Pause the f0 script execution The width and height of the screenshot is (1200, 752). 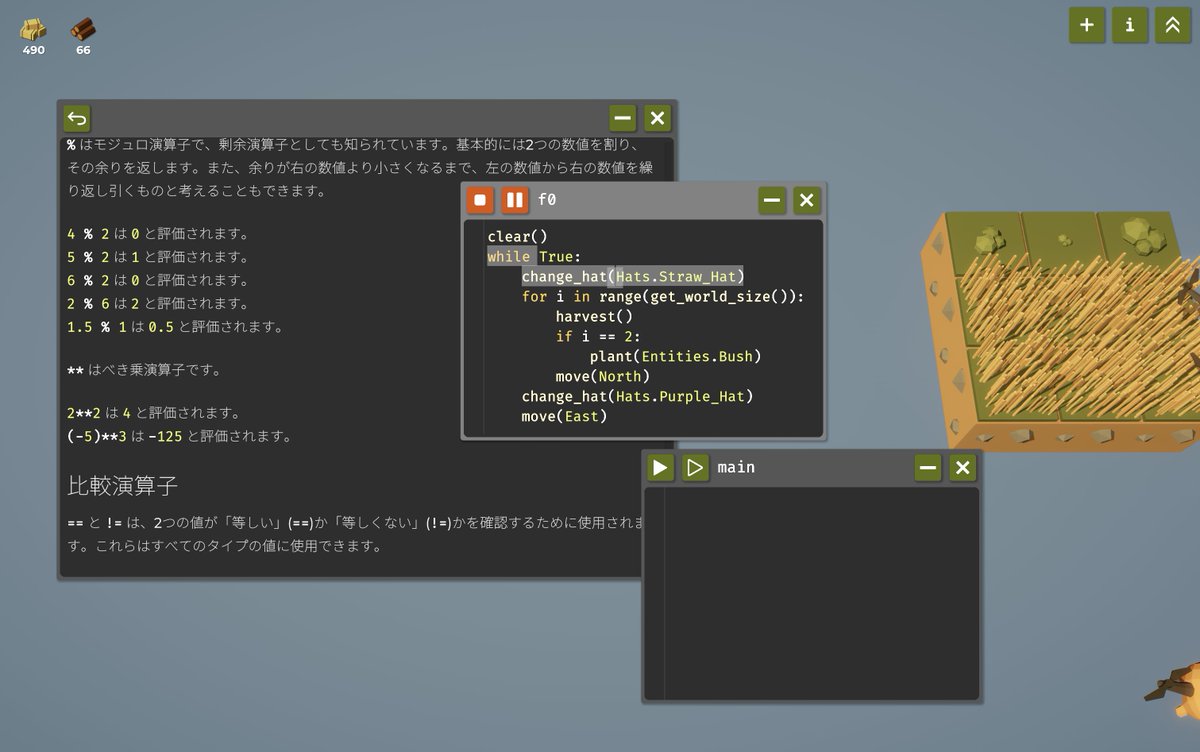point(515,200)
